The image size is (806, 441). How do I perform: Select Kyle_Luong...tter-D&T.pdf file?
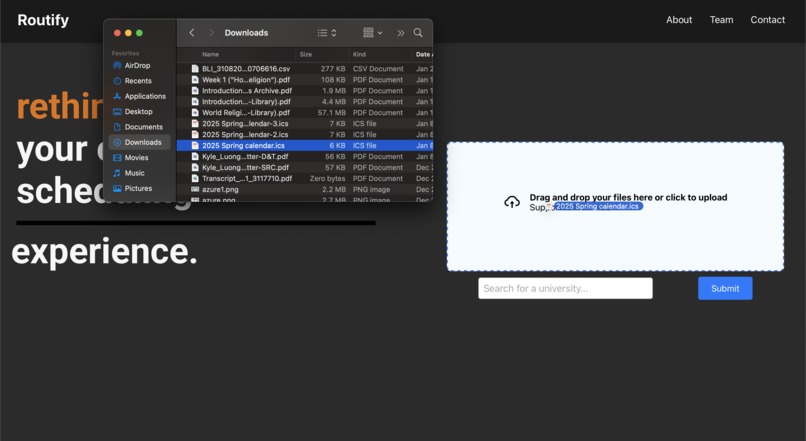pos(305,156)
